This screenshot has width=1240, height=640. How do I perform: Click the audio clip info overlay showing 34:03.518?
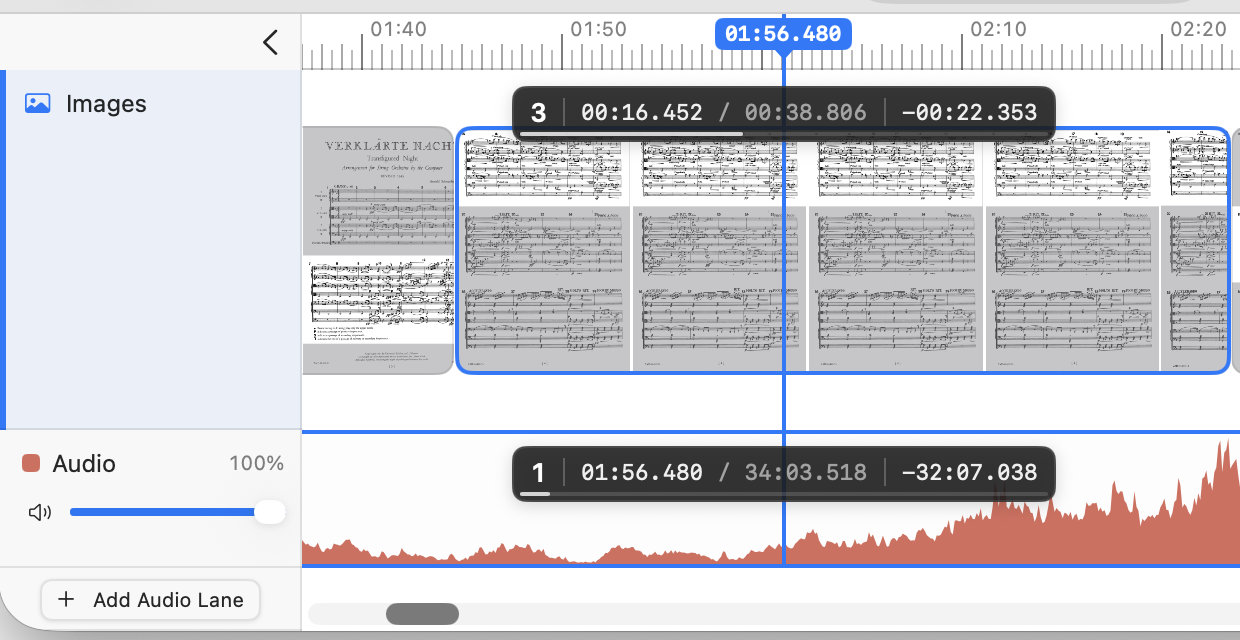[x=783, y=473]
